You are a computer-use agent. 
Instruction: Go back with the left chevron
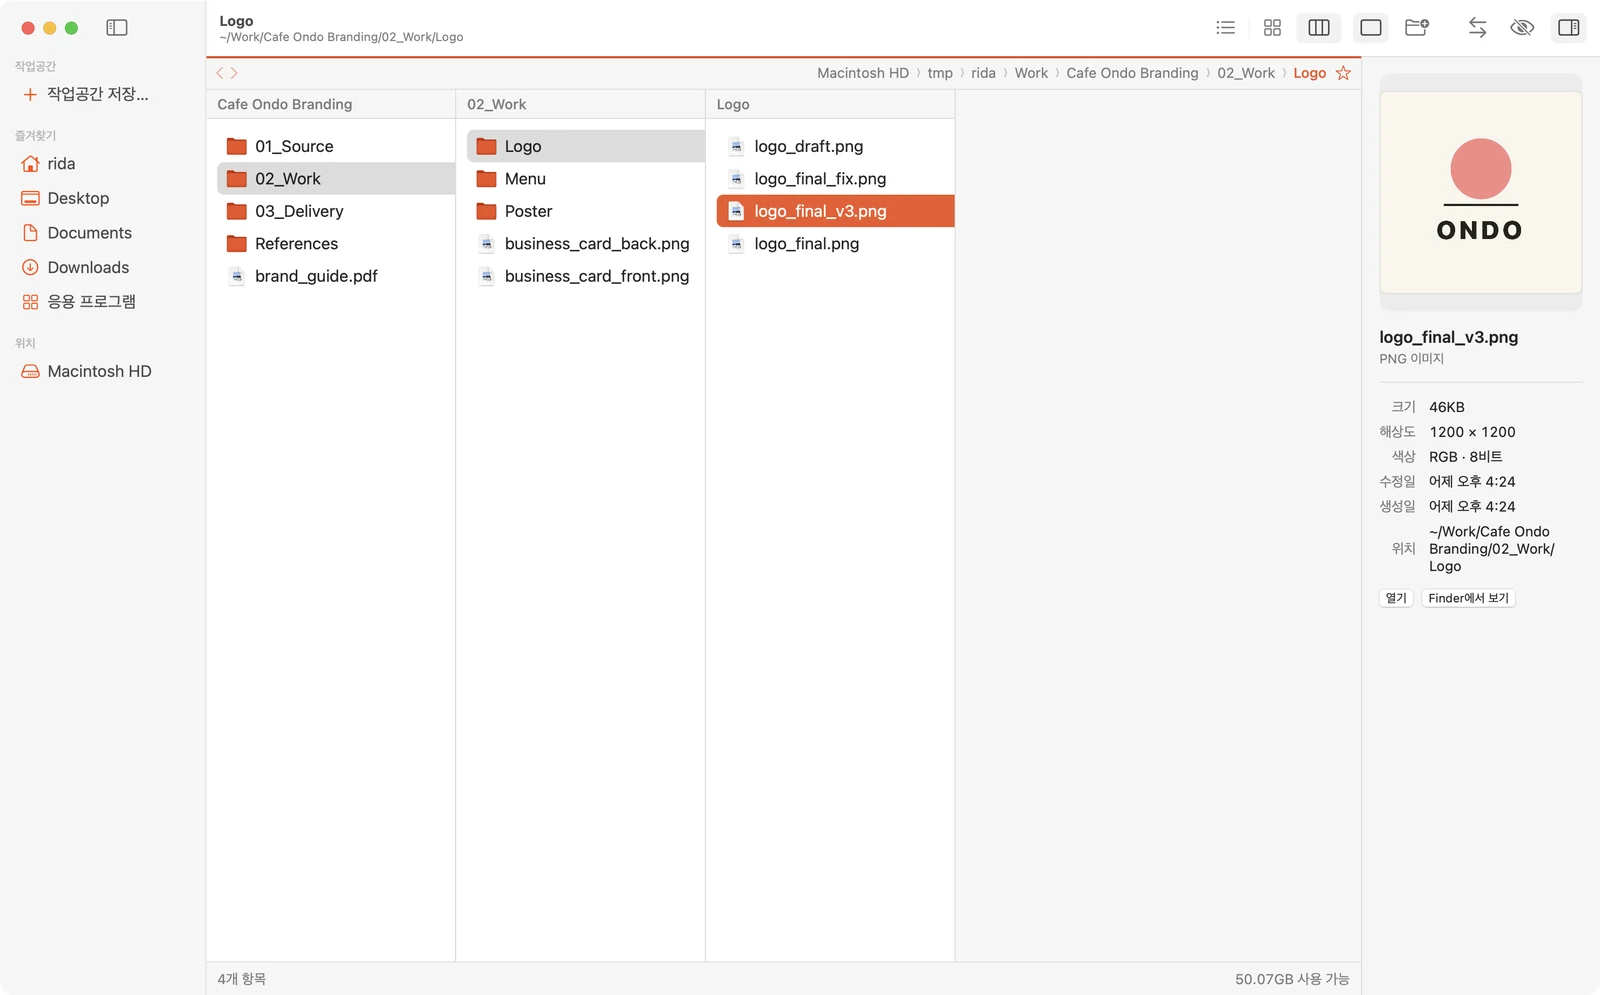tap(220, 73)
